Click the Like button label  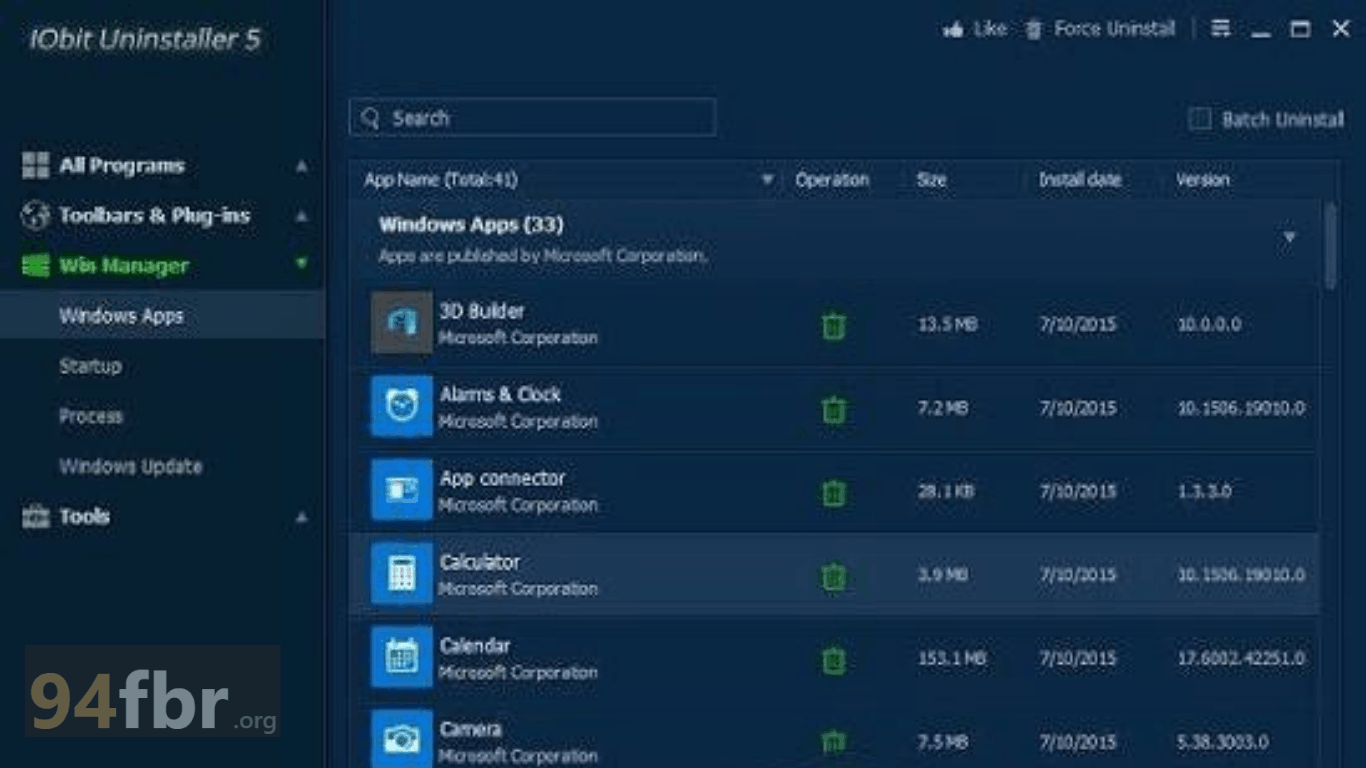tap(990, 29)
